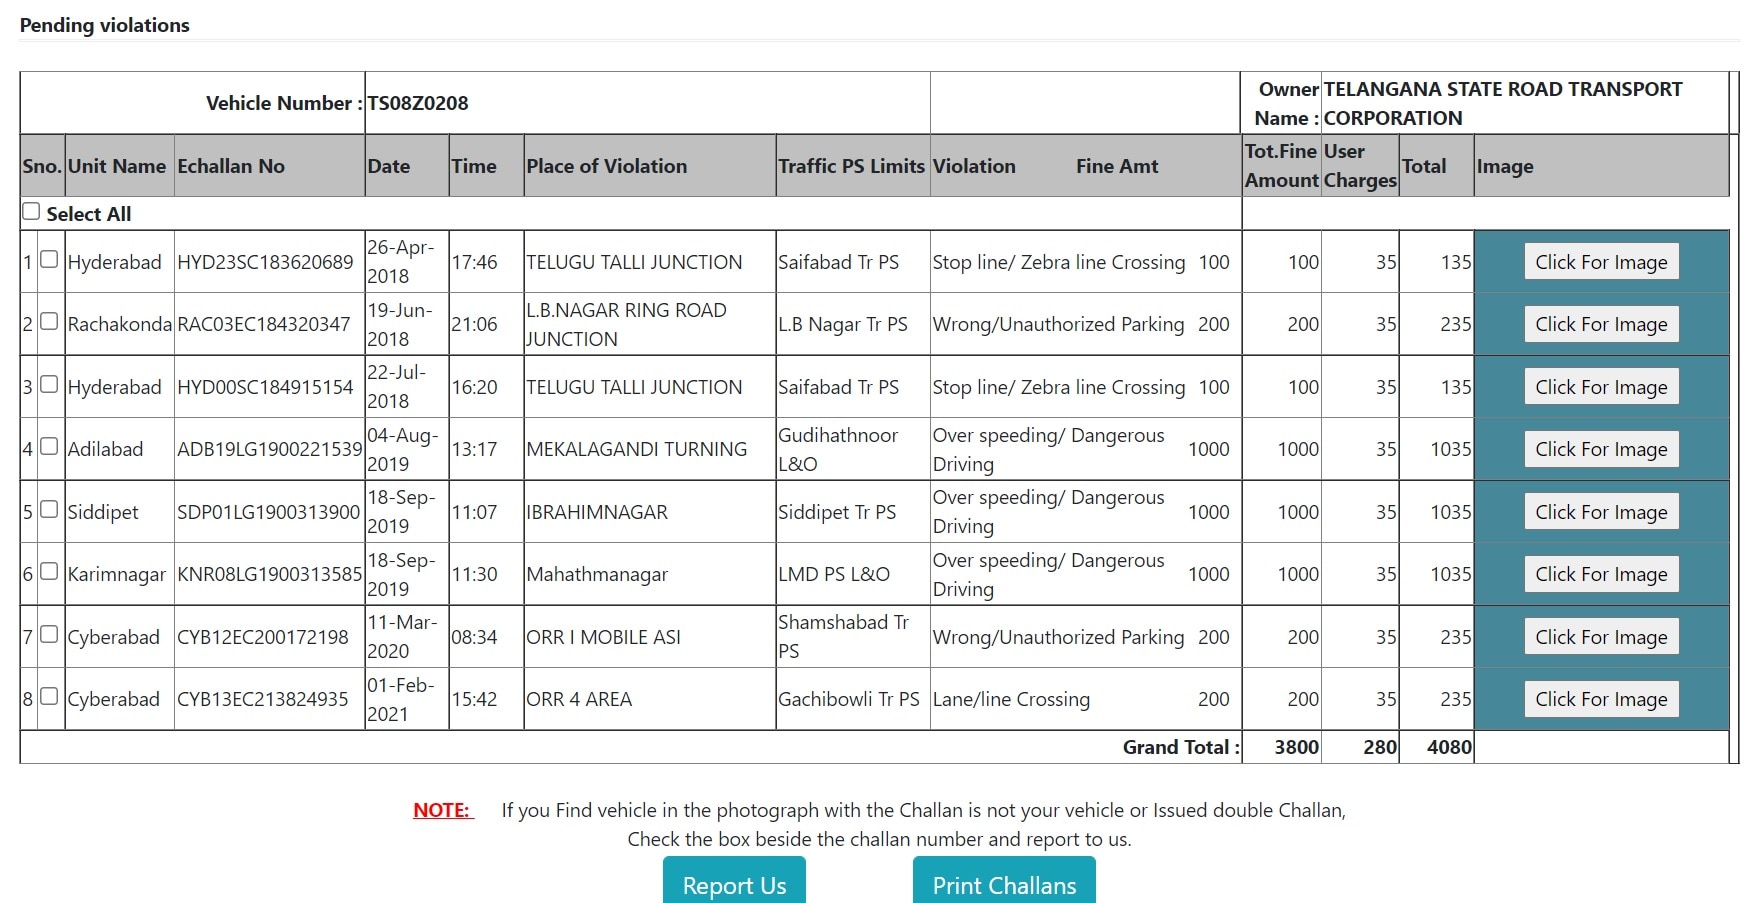Check the box for challan HYD00SC184915154
This screenshot has height=903, width=1755.
[x=49, y=385]
